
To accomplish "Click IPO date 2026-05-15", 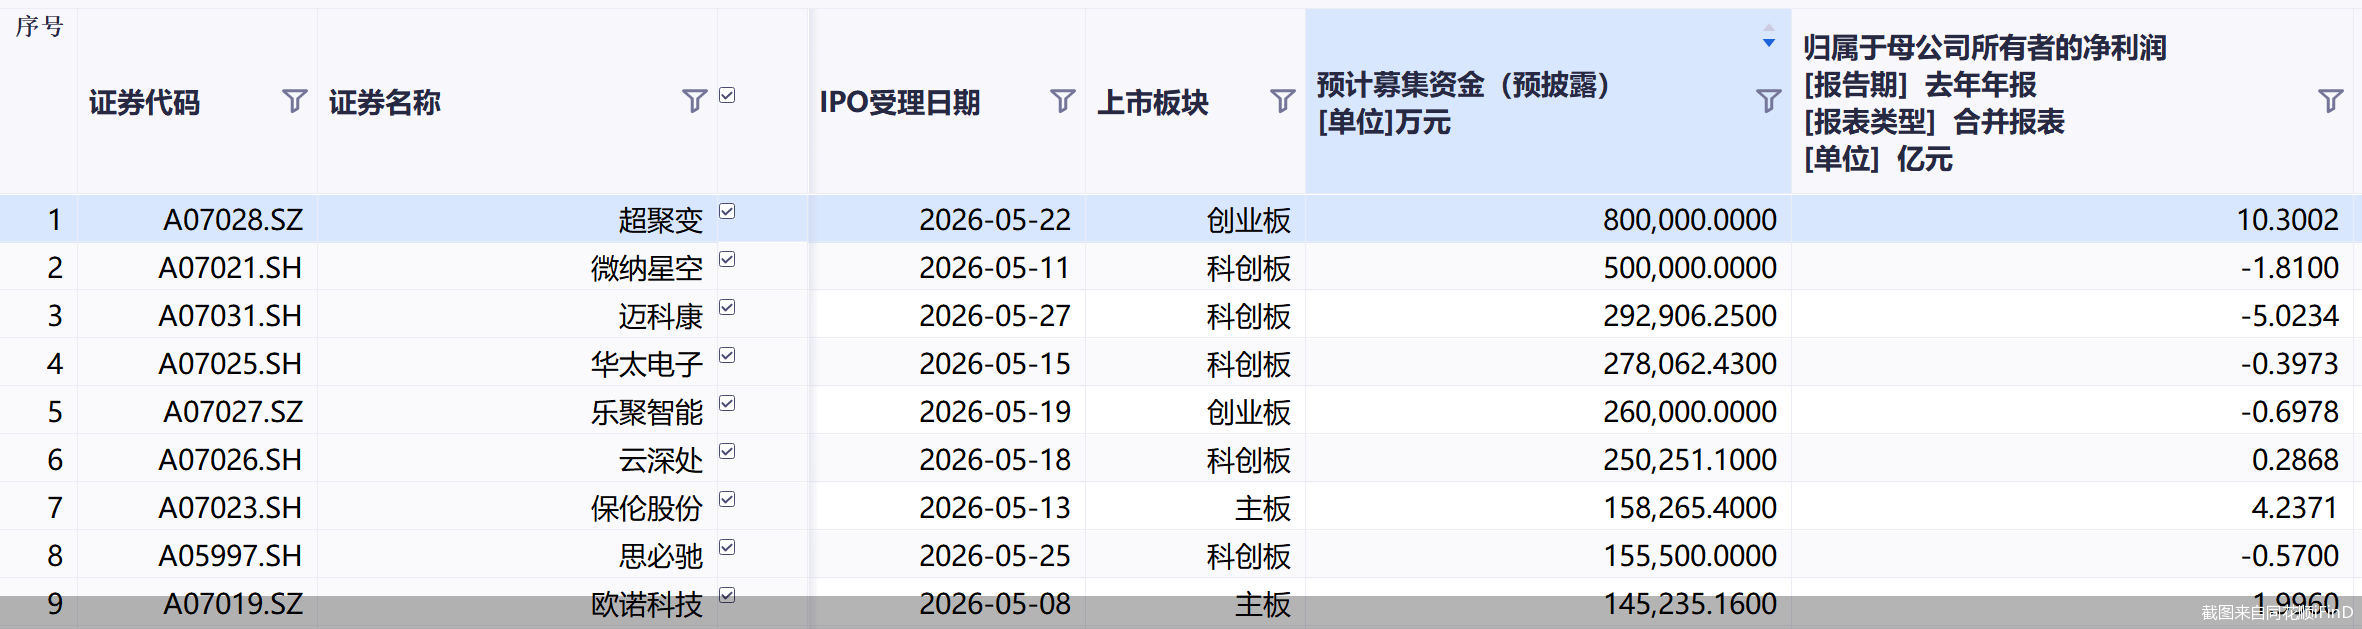I will 995,363.
